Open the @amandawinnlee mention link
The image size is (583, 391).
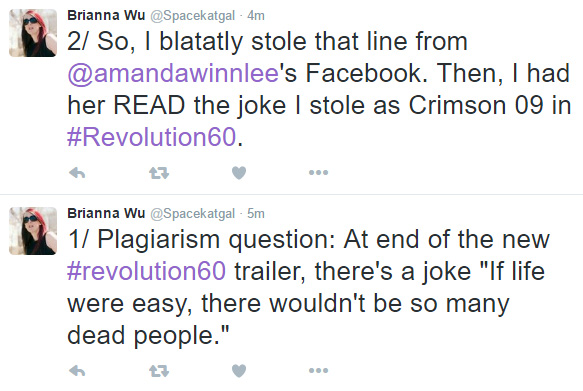(x=173, y=73)
